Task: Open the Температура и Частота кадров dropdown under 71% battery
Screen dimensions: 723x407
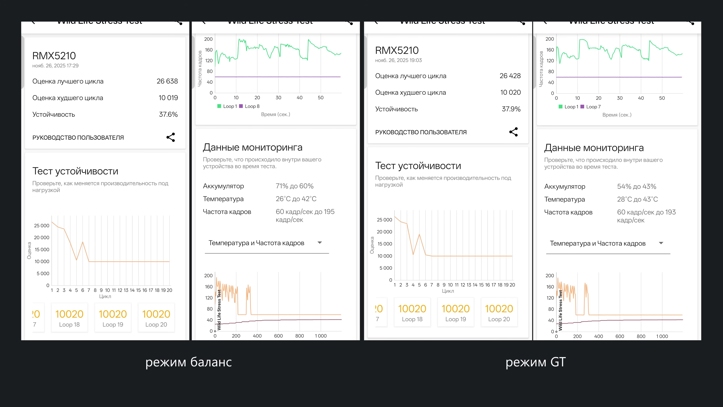Action: coord(267,243)
